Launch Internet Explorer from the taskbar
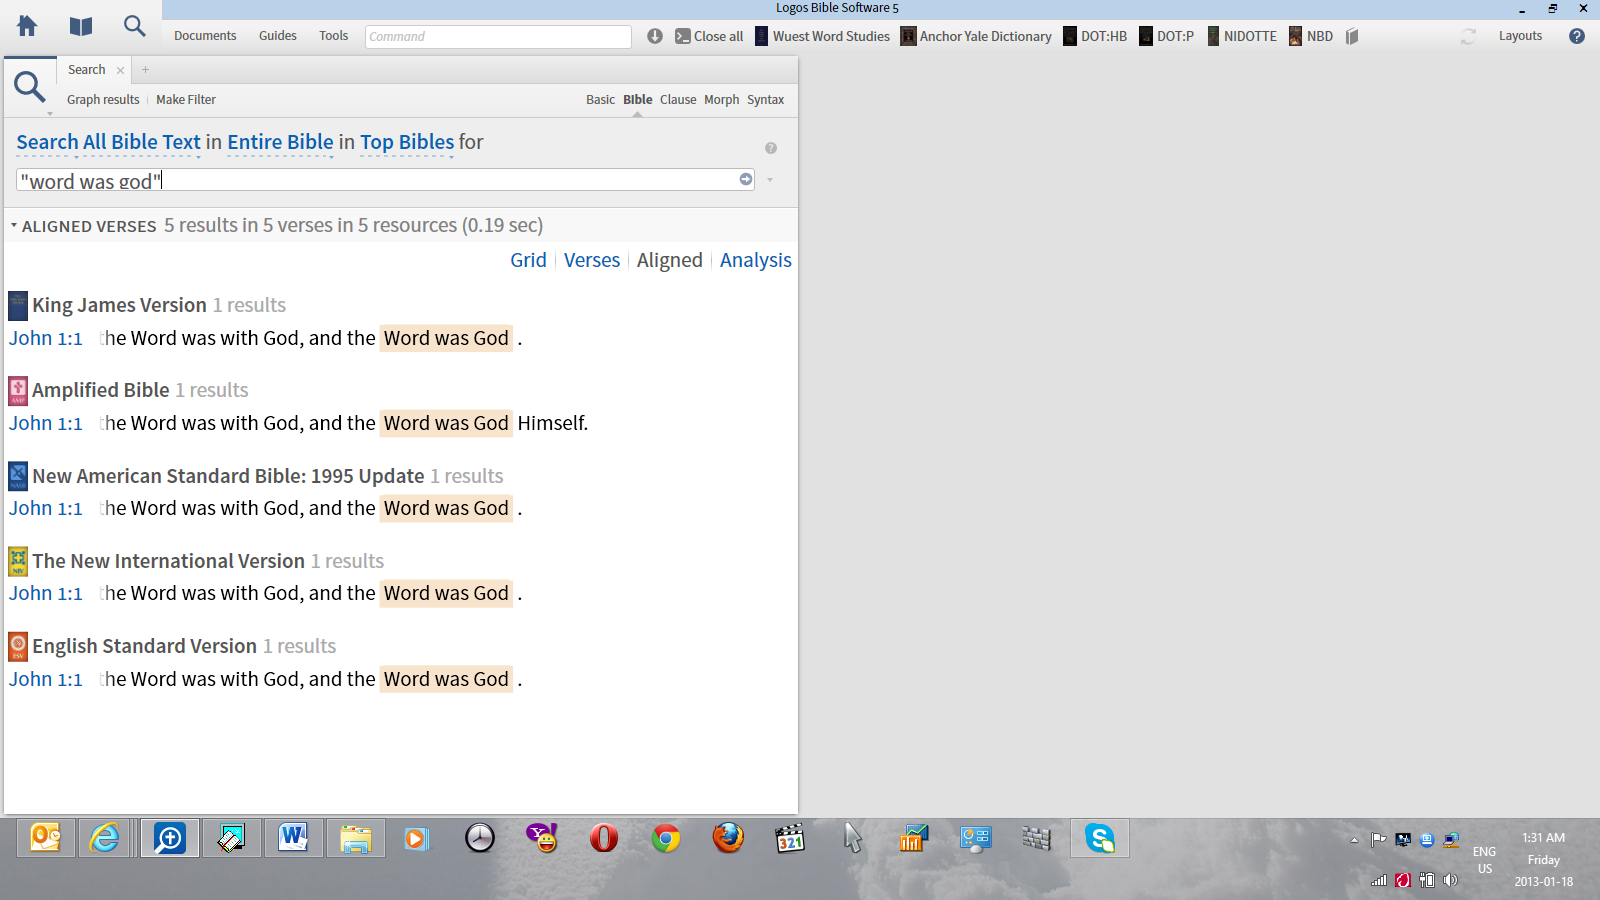Viewport: 1600px width, 900px height. [104, 838]
